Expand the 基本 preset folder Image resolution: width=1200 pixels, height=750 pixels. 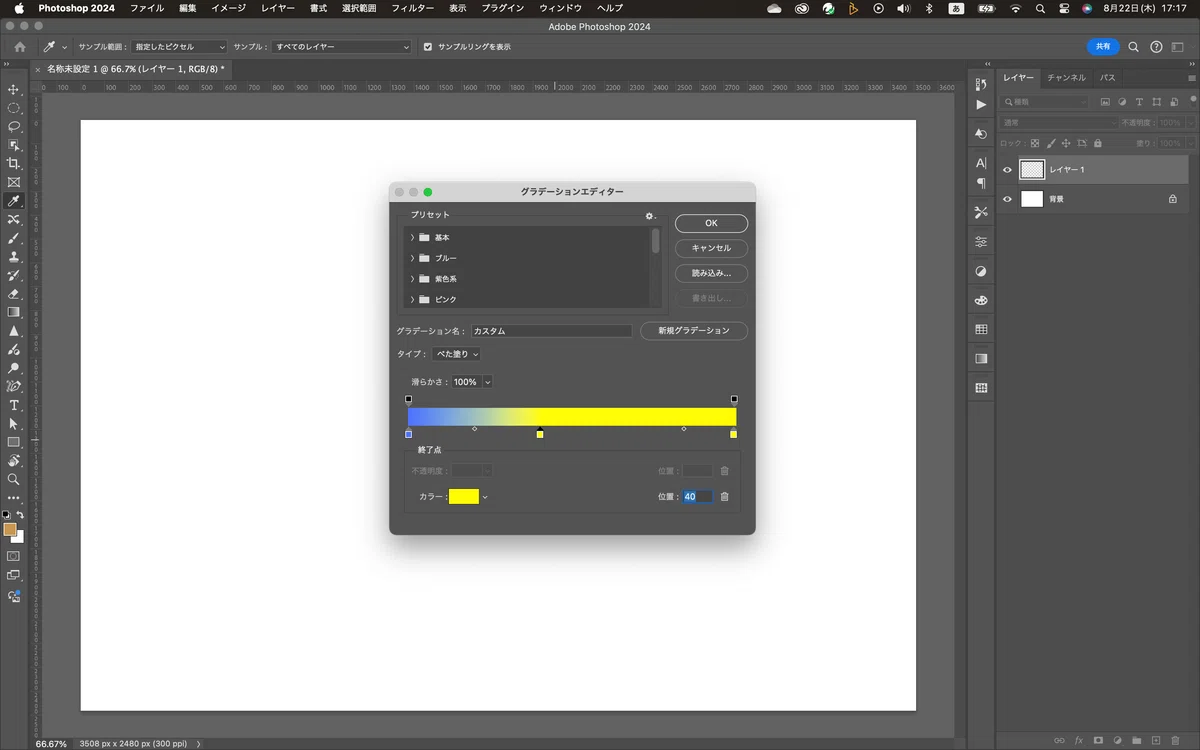[x=412, y=237]
